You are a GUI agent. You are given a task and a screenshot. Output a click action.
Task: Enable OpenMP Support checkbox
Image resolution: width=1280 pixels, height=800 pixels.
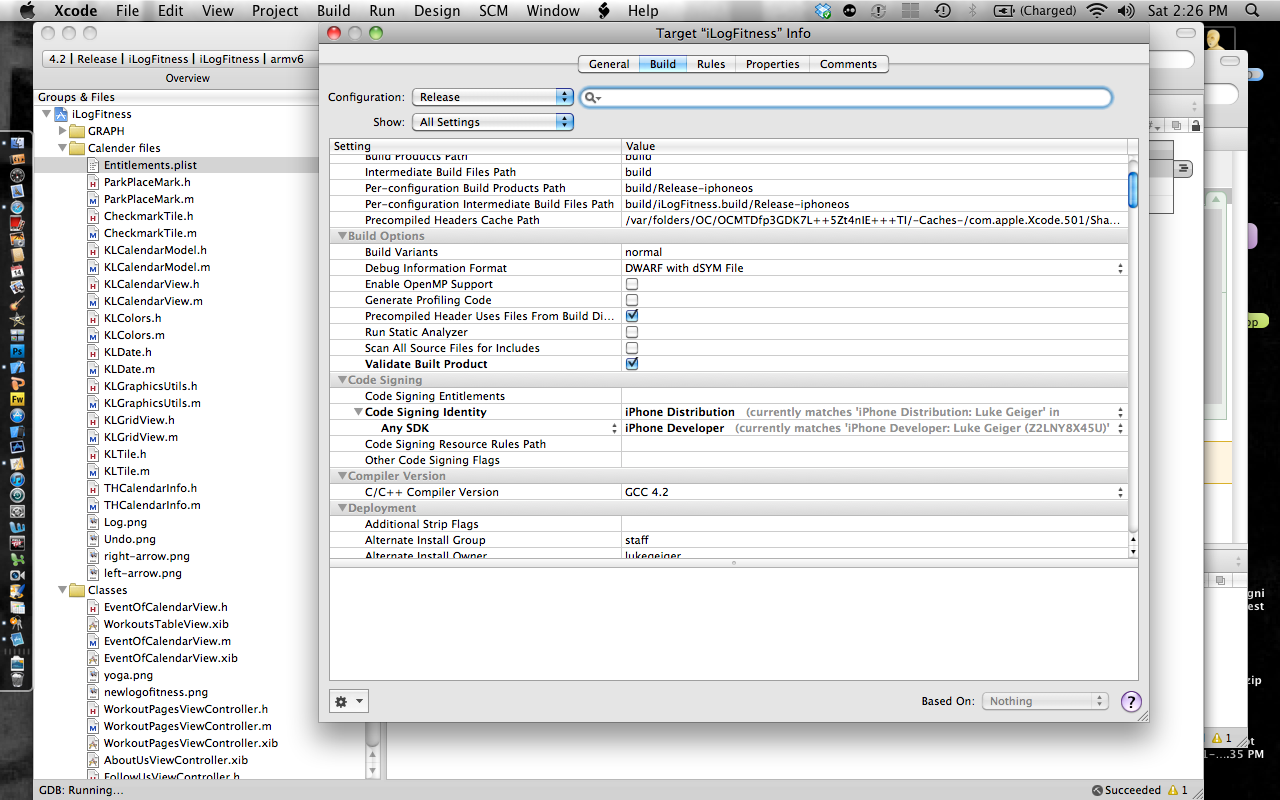632,284
